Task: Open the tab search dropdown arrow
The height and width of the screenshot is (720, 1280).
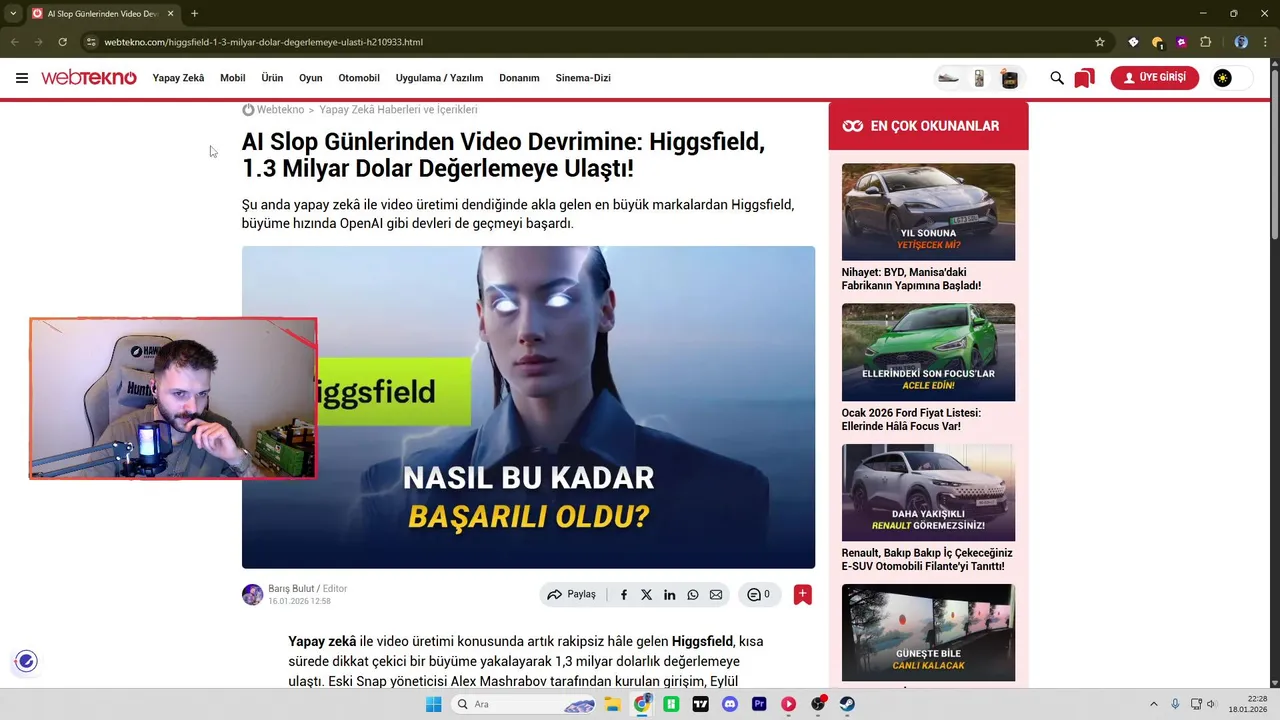Action: pos(13,13)
